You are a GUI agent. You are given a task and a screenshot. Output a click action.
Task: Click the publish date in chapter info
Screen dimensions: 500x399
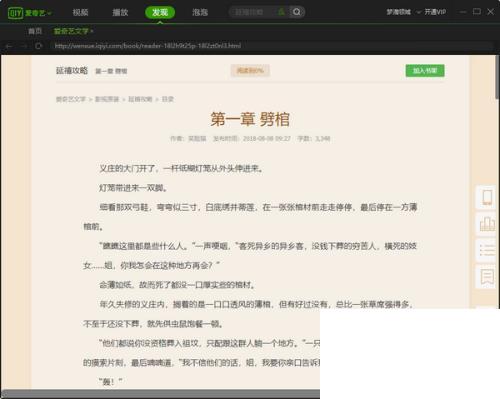pyautogui.click(x=252, y=139)
